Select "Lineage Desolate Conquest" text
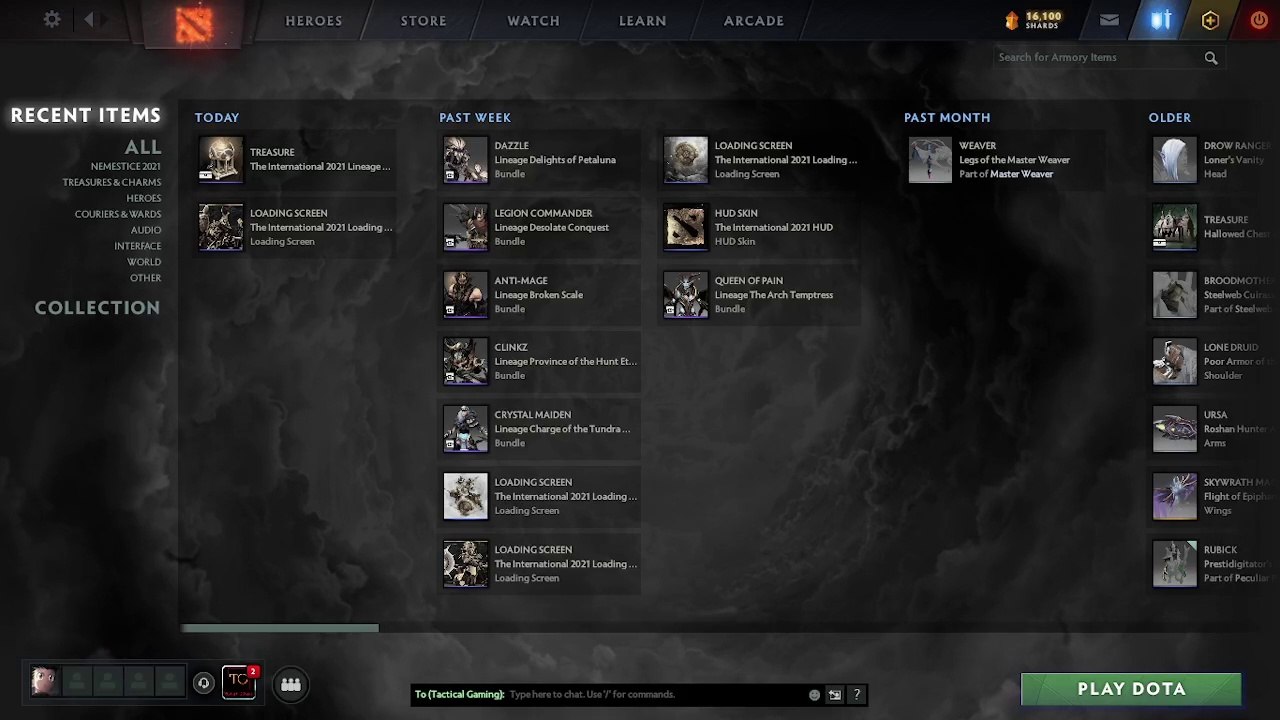 551,227
